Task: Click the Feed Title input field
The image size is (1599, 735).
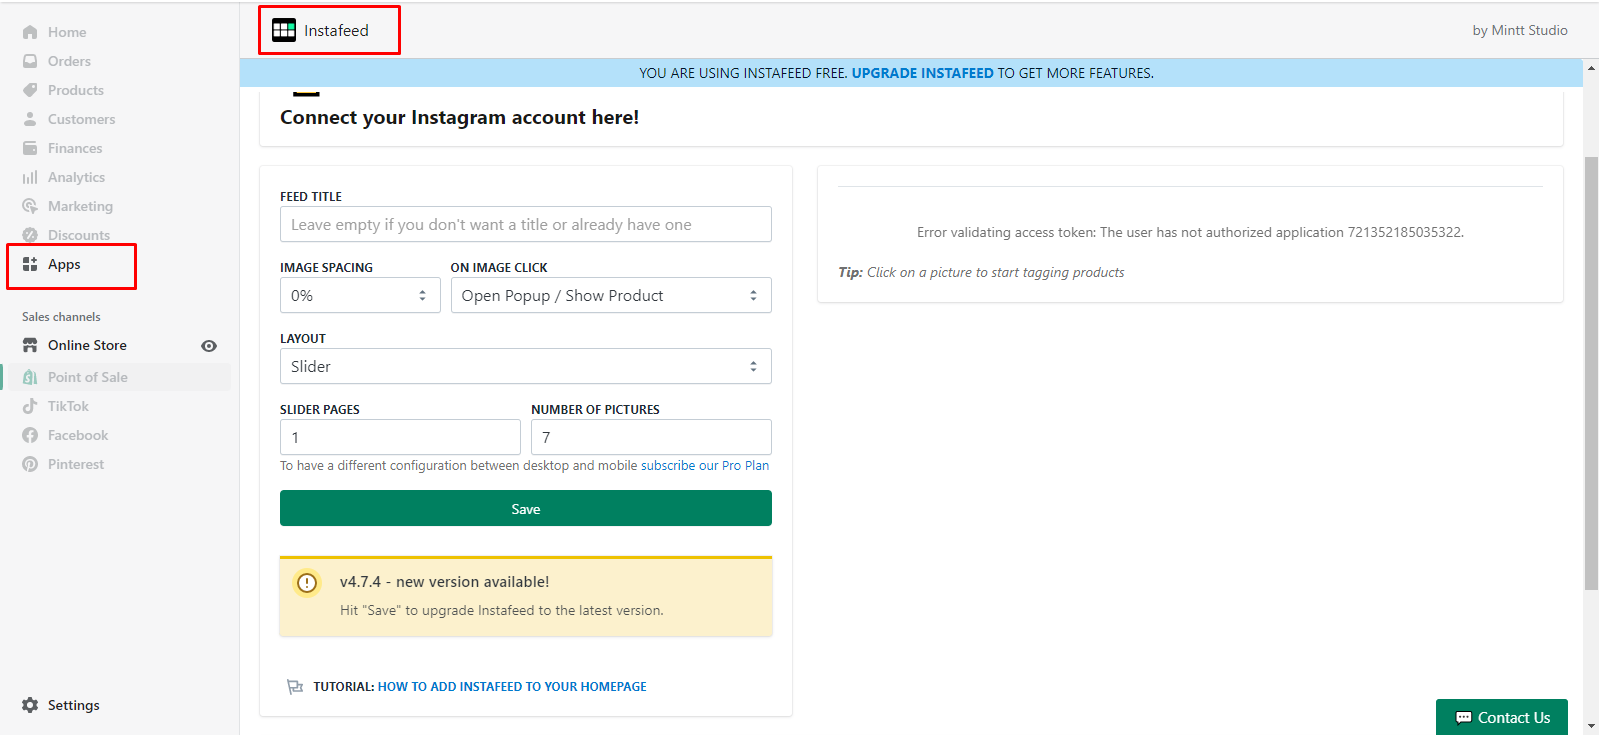Action: point(526,224)
